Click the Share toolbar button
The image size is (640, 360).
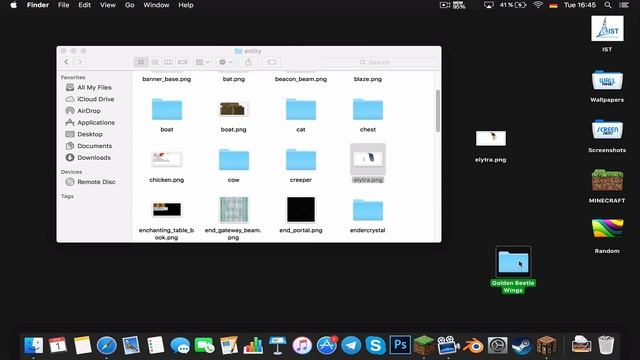pyautogui.click(x=248, y=62)
